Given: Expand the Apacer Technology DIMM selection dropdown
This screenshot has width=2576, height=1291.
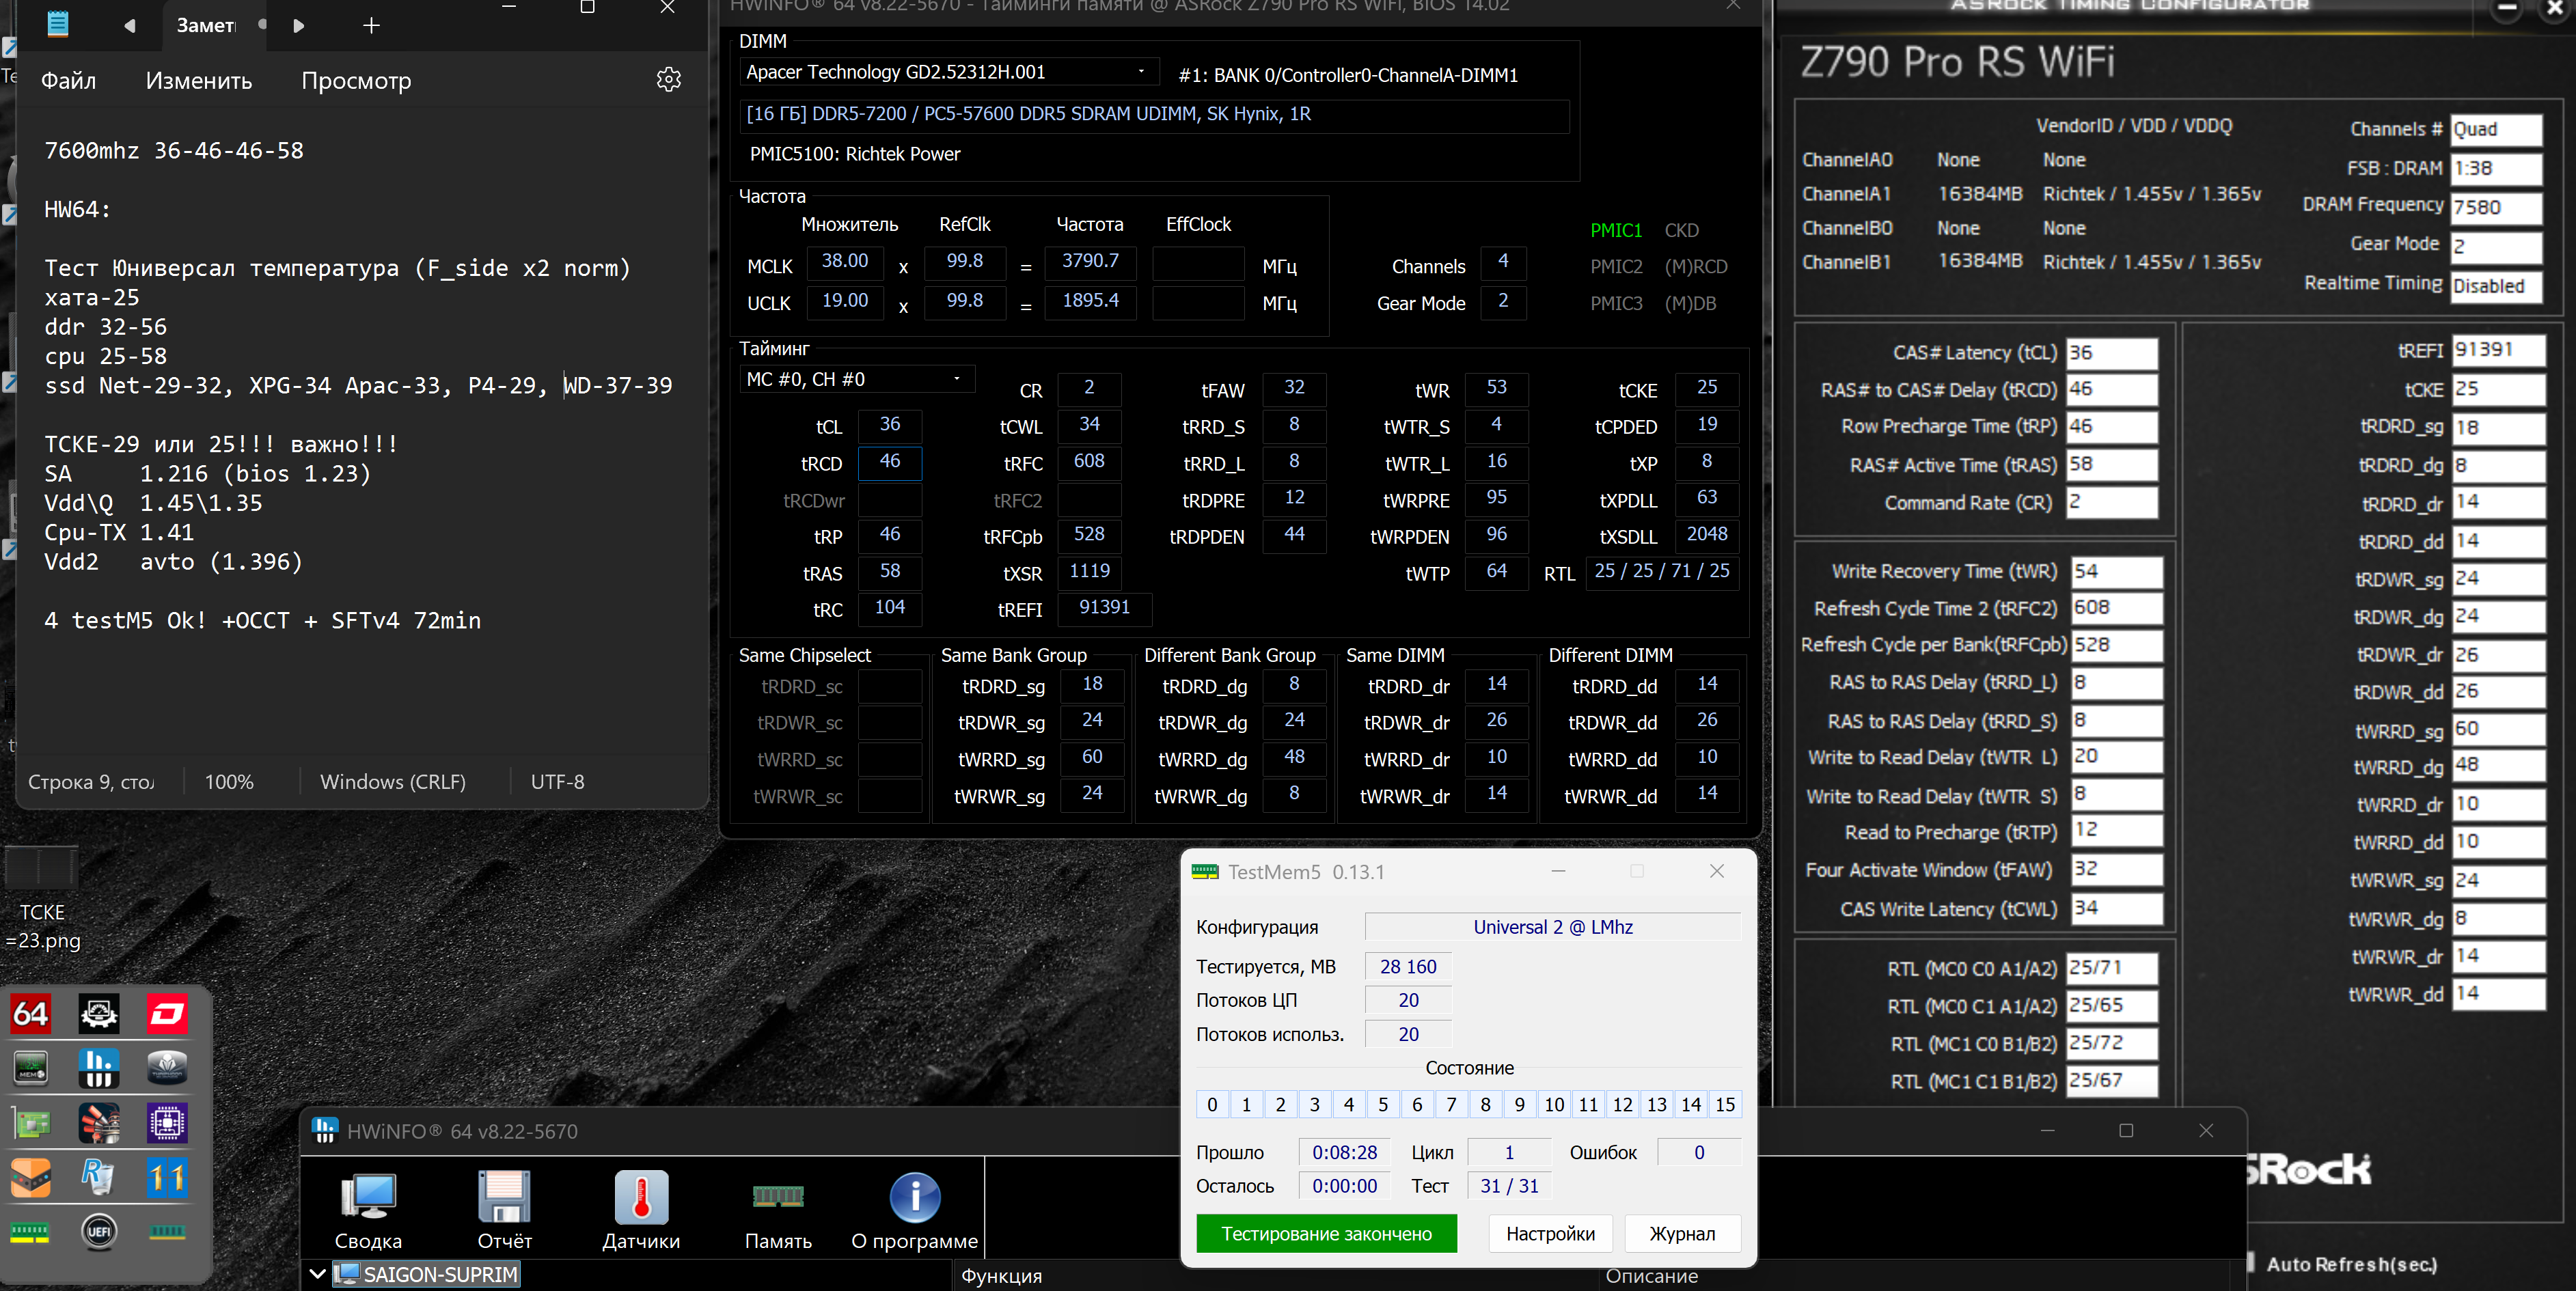Looking at the screenshot, I should (1141, 72).
